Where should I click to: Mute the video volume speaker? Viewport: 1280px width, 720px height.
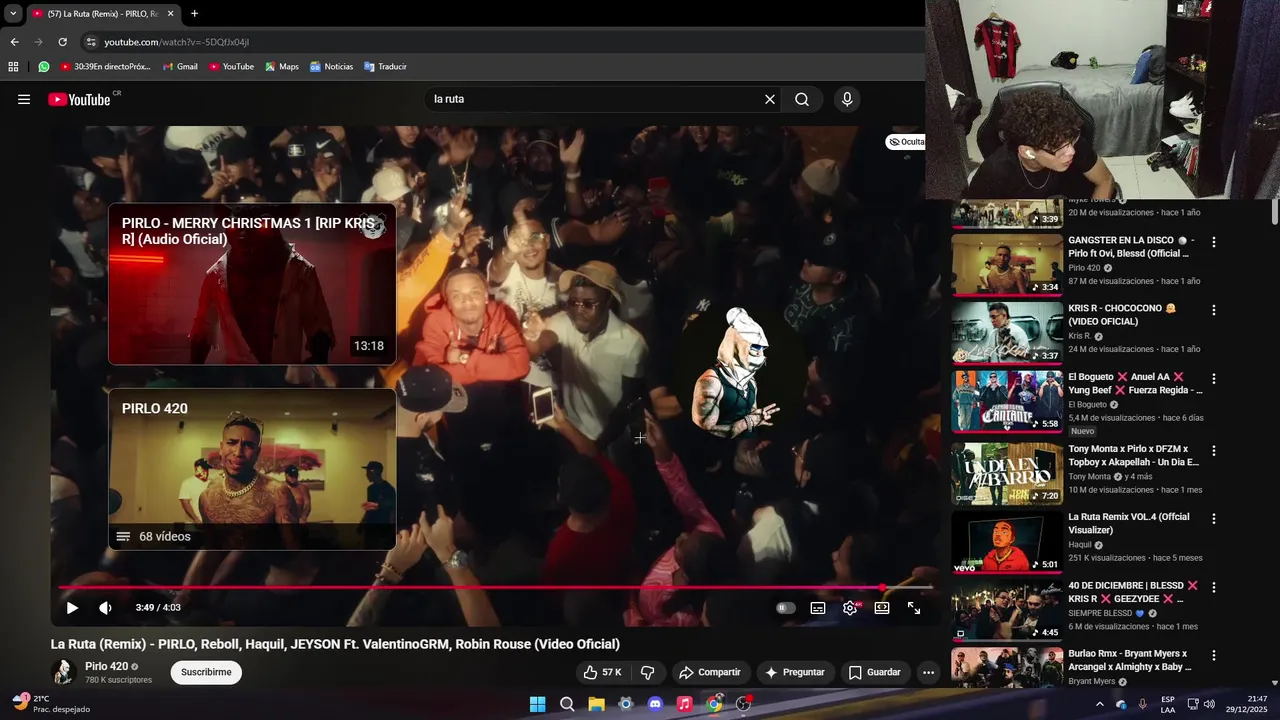(x=105, y=608)
